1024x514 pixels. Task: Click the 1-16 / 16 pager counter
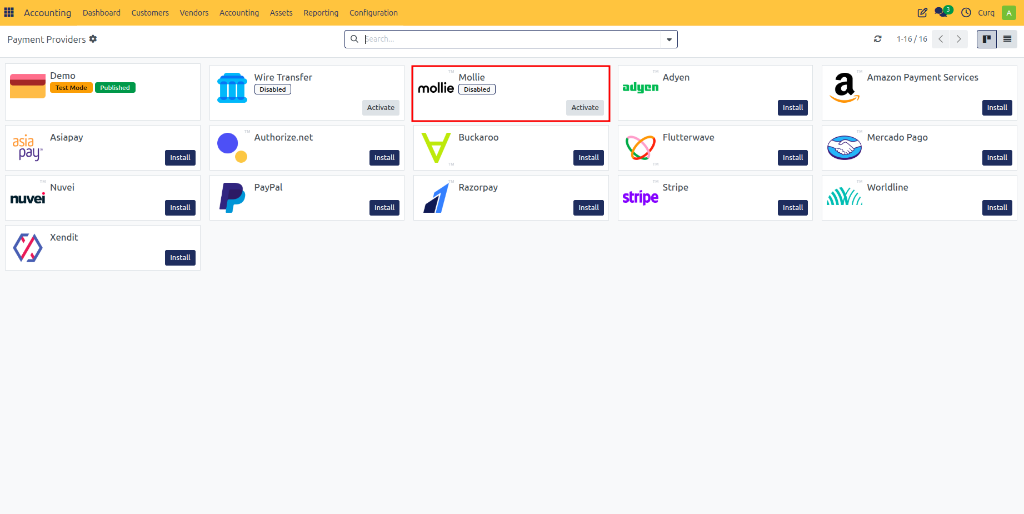point(912,39)
